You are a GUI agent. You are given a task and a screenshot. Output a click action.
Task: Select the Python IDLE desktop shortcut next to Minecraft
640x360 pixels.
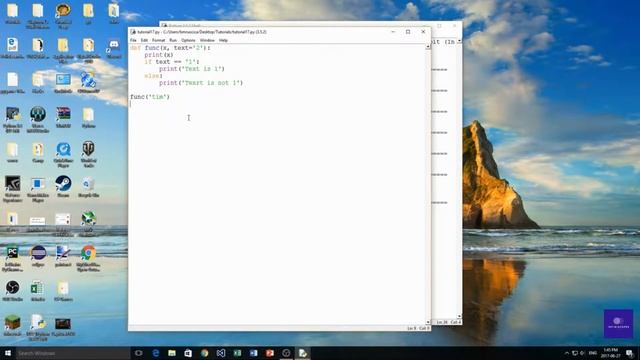click(x=38, y=327)
